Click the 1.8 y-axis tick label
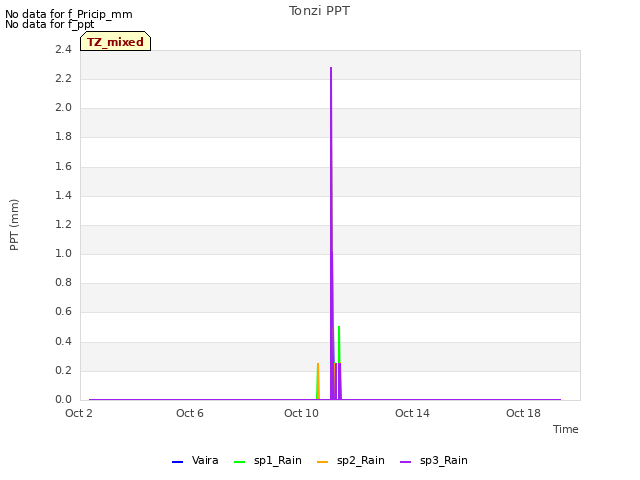Image resolution: width=640 pixels, height=480 pixels. click(x=63, y=137)
